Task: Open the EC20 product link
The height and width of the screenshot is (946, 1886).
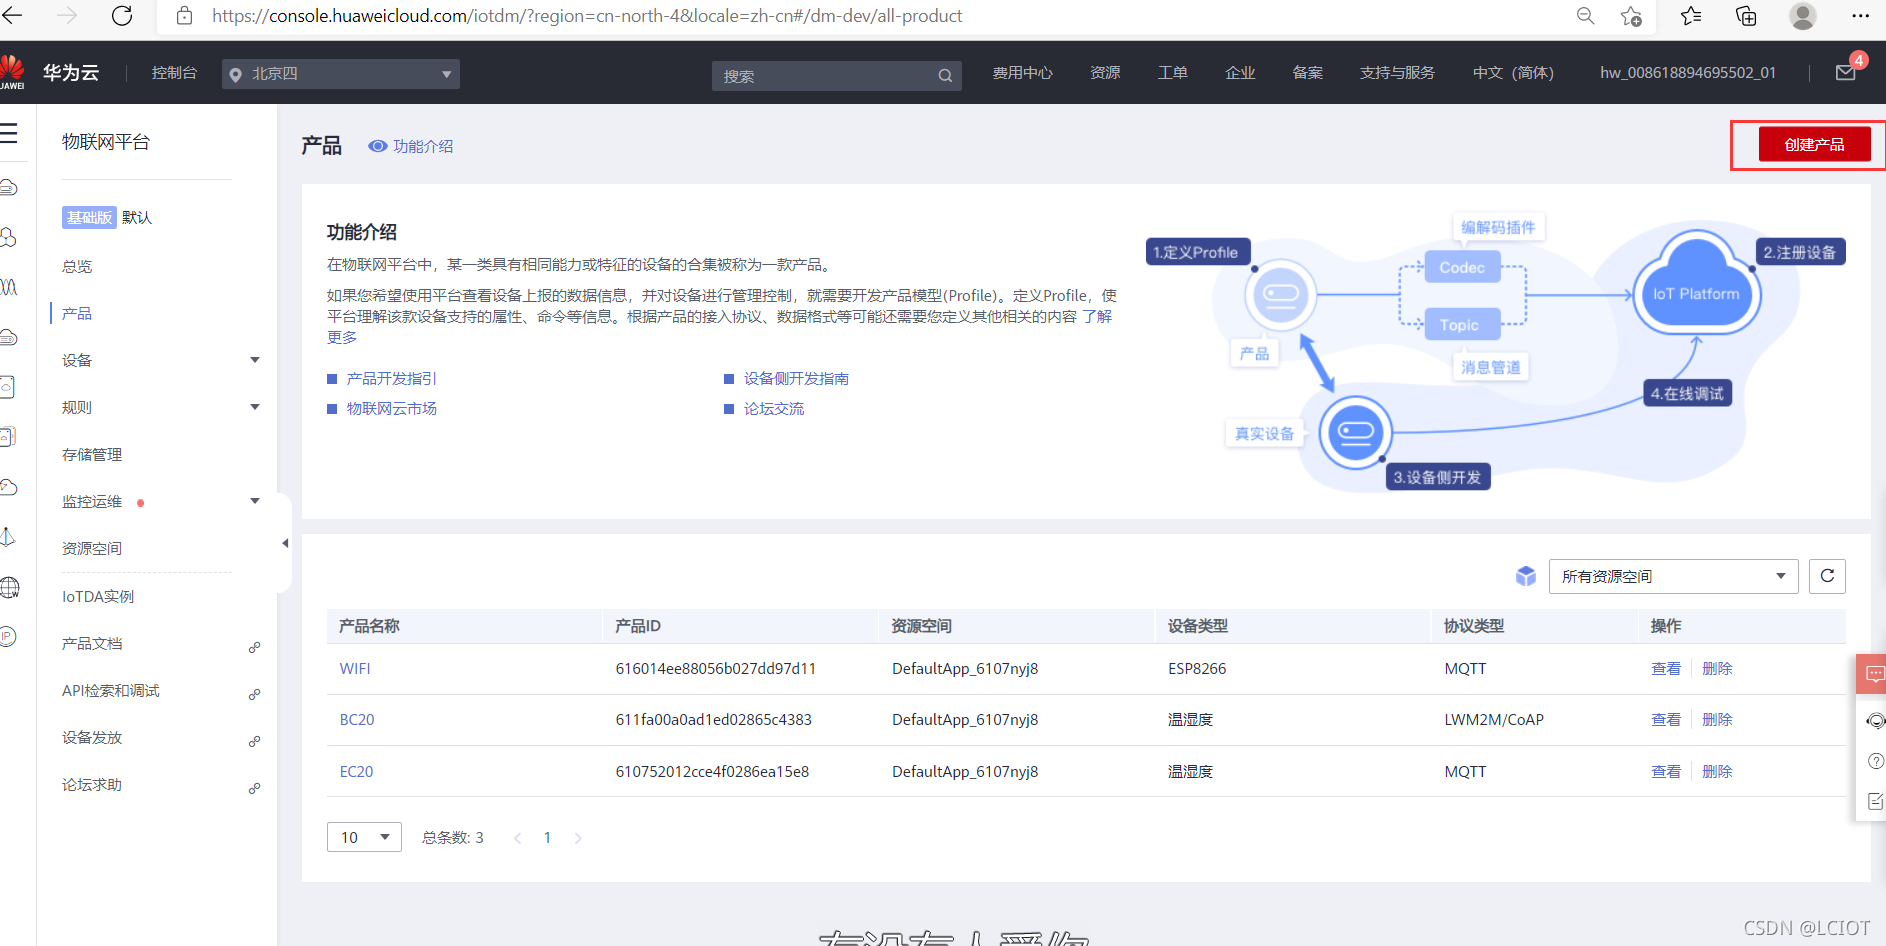Action: [356, 772]
